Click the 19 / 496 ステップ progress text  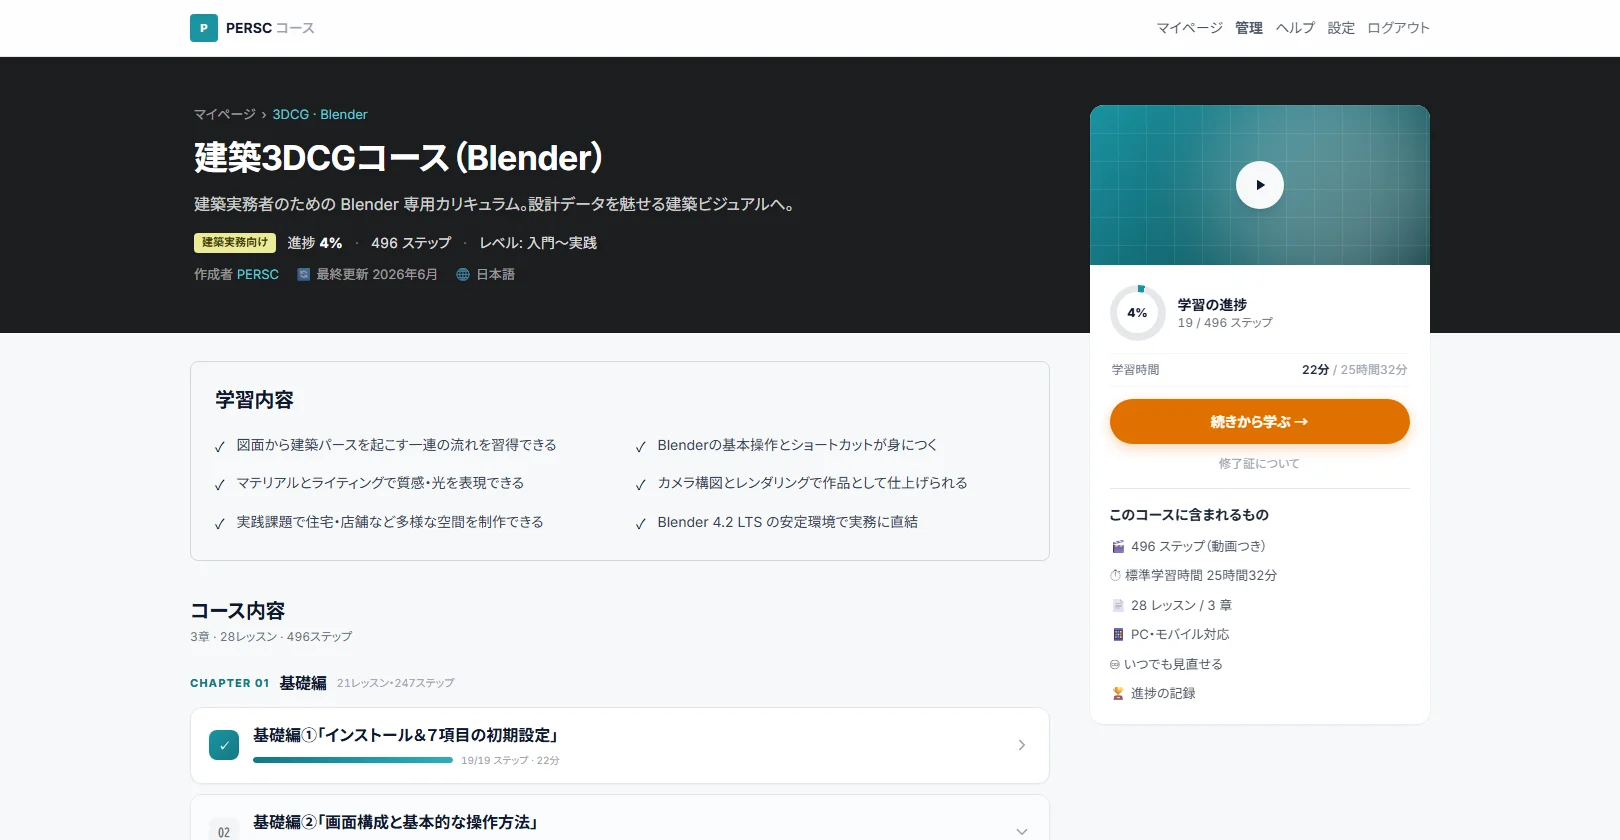1225,323
